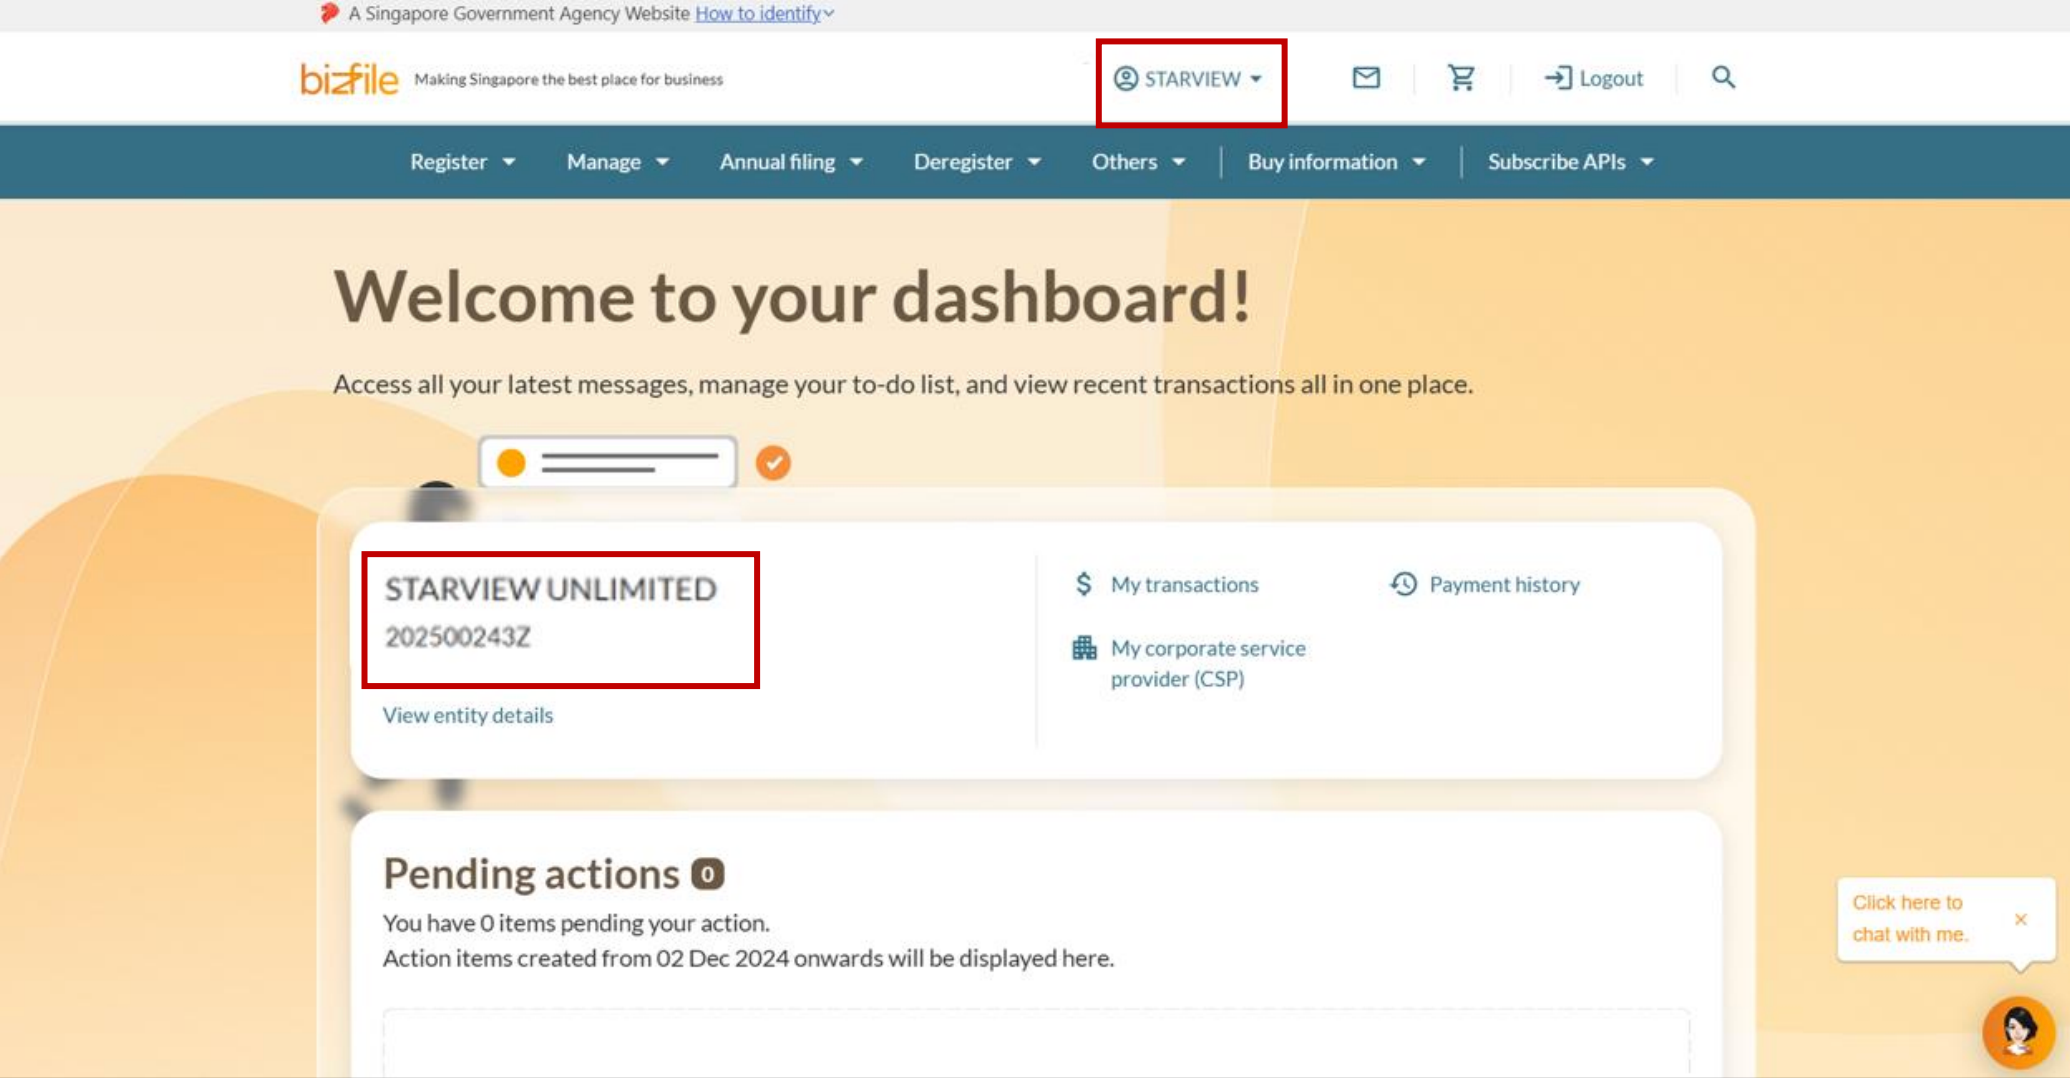
Task: Click the Payment history clock icon
Action: (1404, 584)
